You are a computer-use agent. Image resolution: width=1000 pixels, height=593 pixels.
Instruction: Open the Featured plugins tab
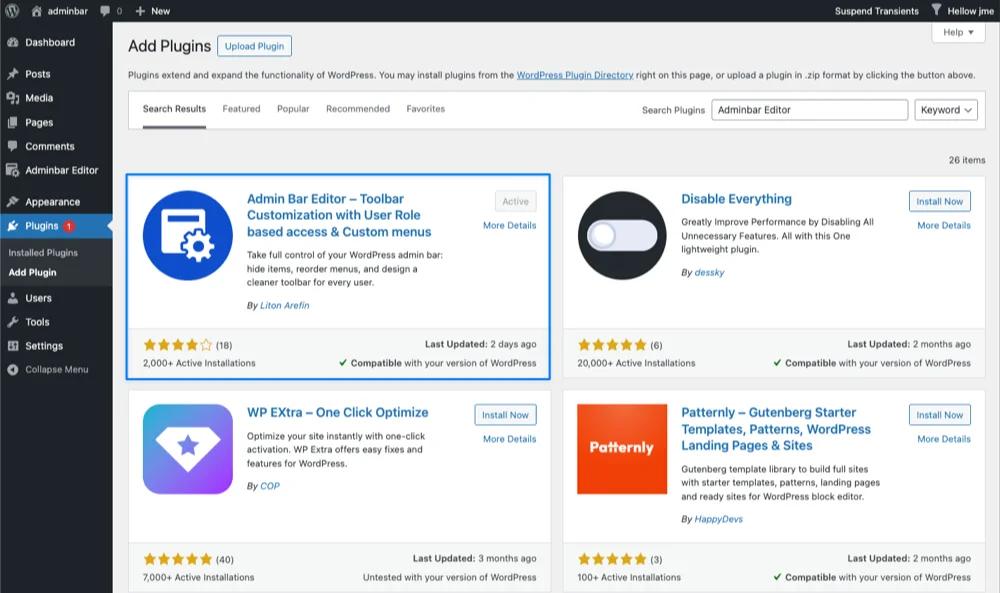(240, 109)
